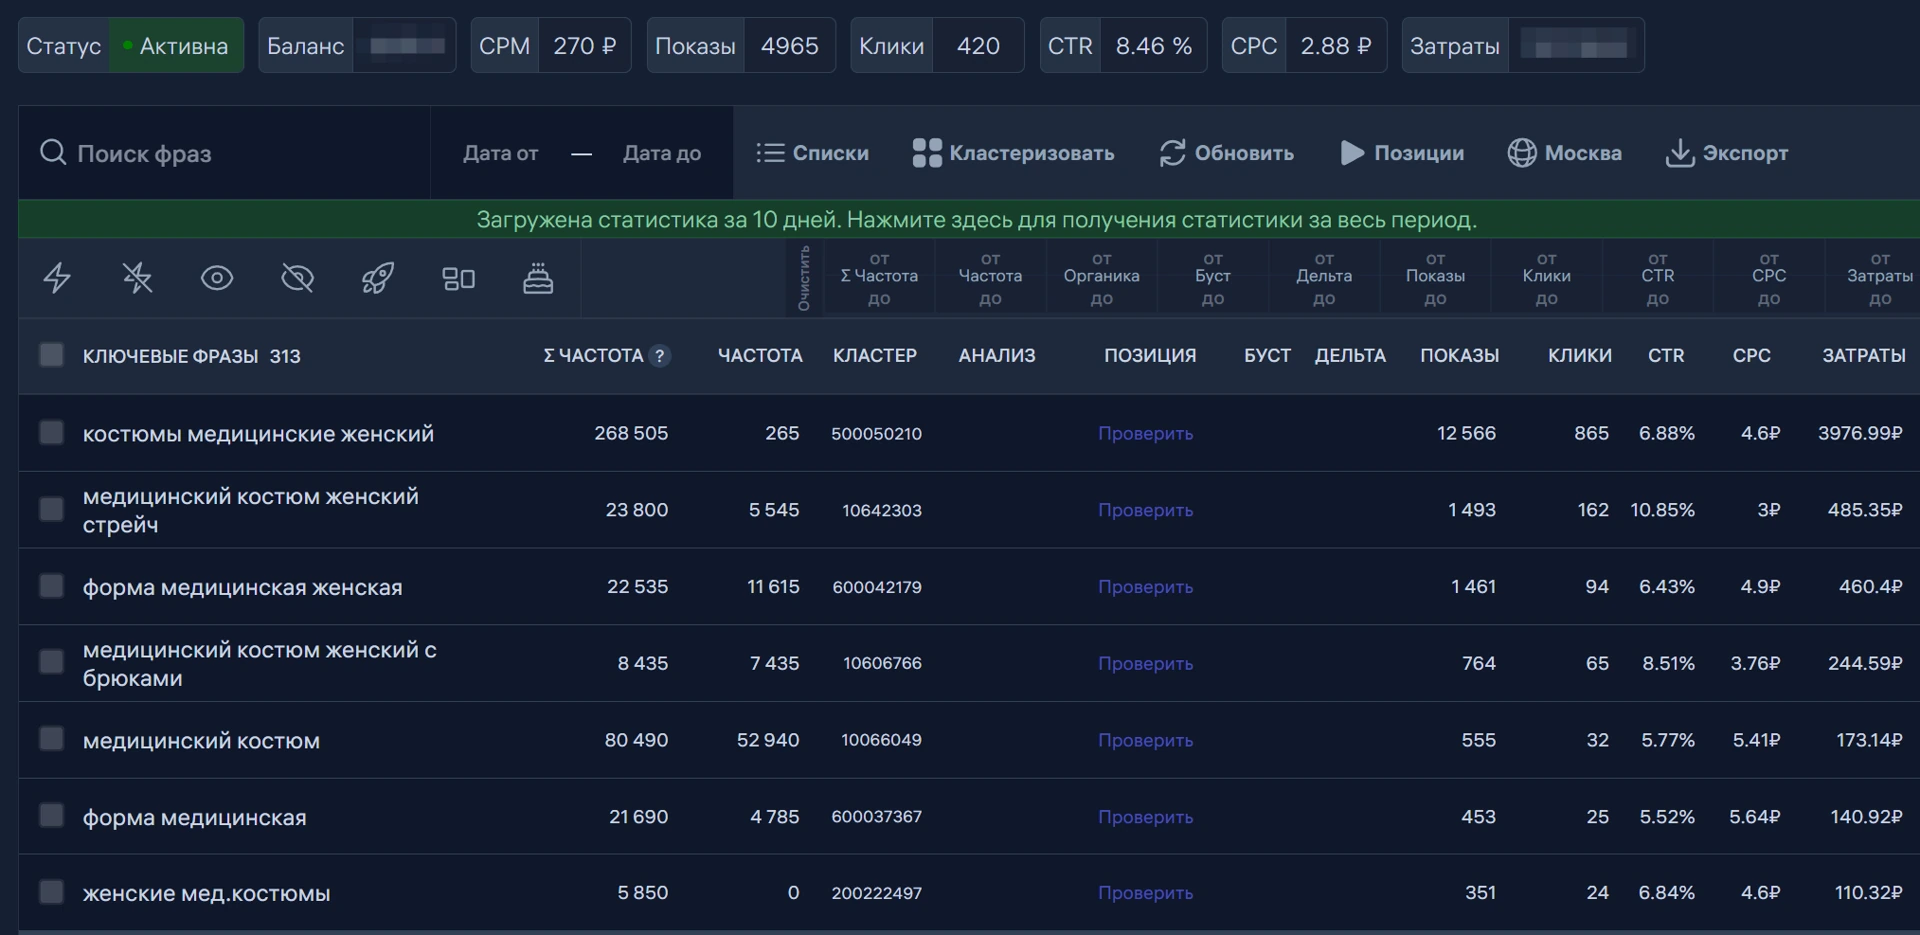Change region Москва
Viewport: 1920px width, 935px height.
[1564, 153]
